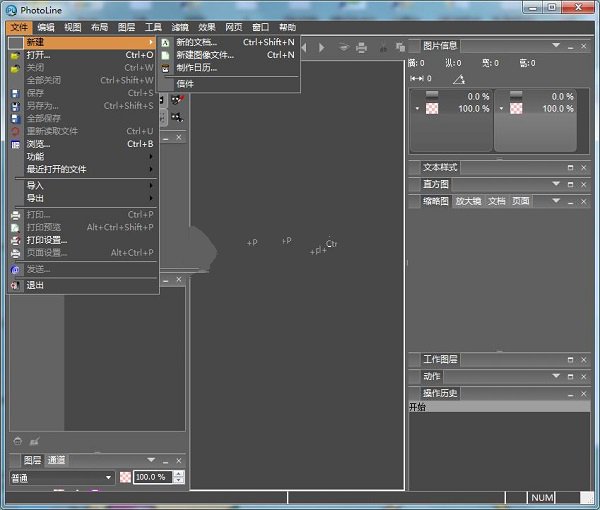Click the layer opacity checker swatch

pyautogui.click(x=125, y=477)
